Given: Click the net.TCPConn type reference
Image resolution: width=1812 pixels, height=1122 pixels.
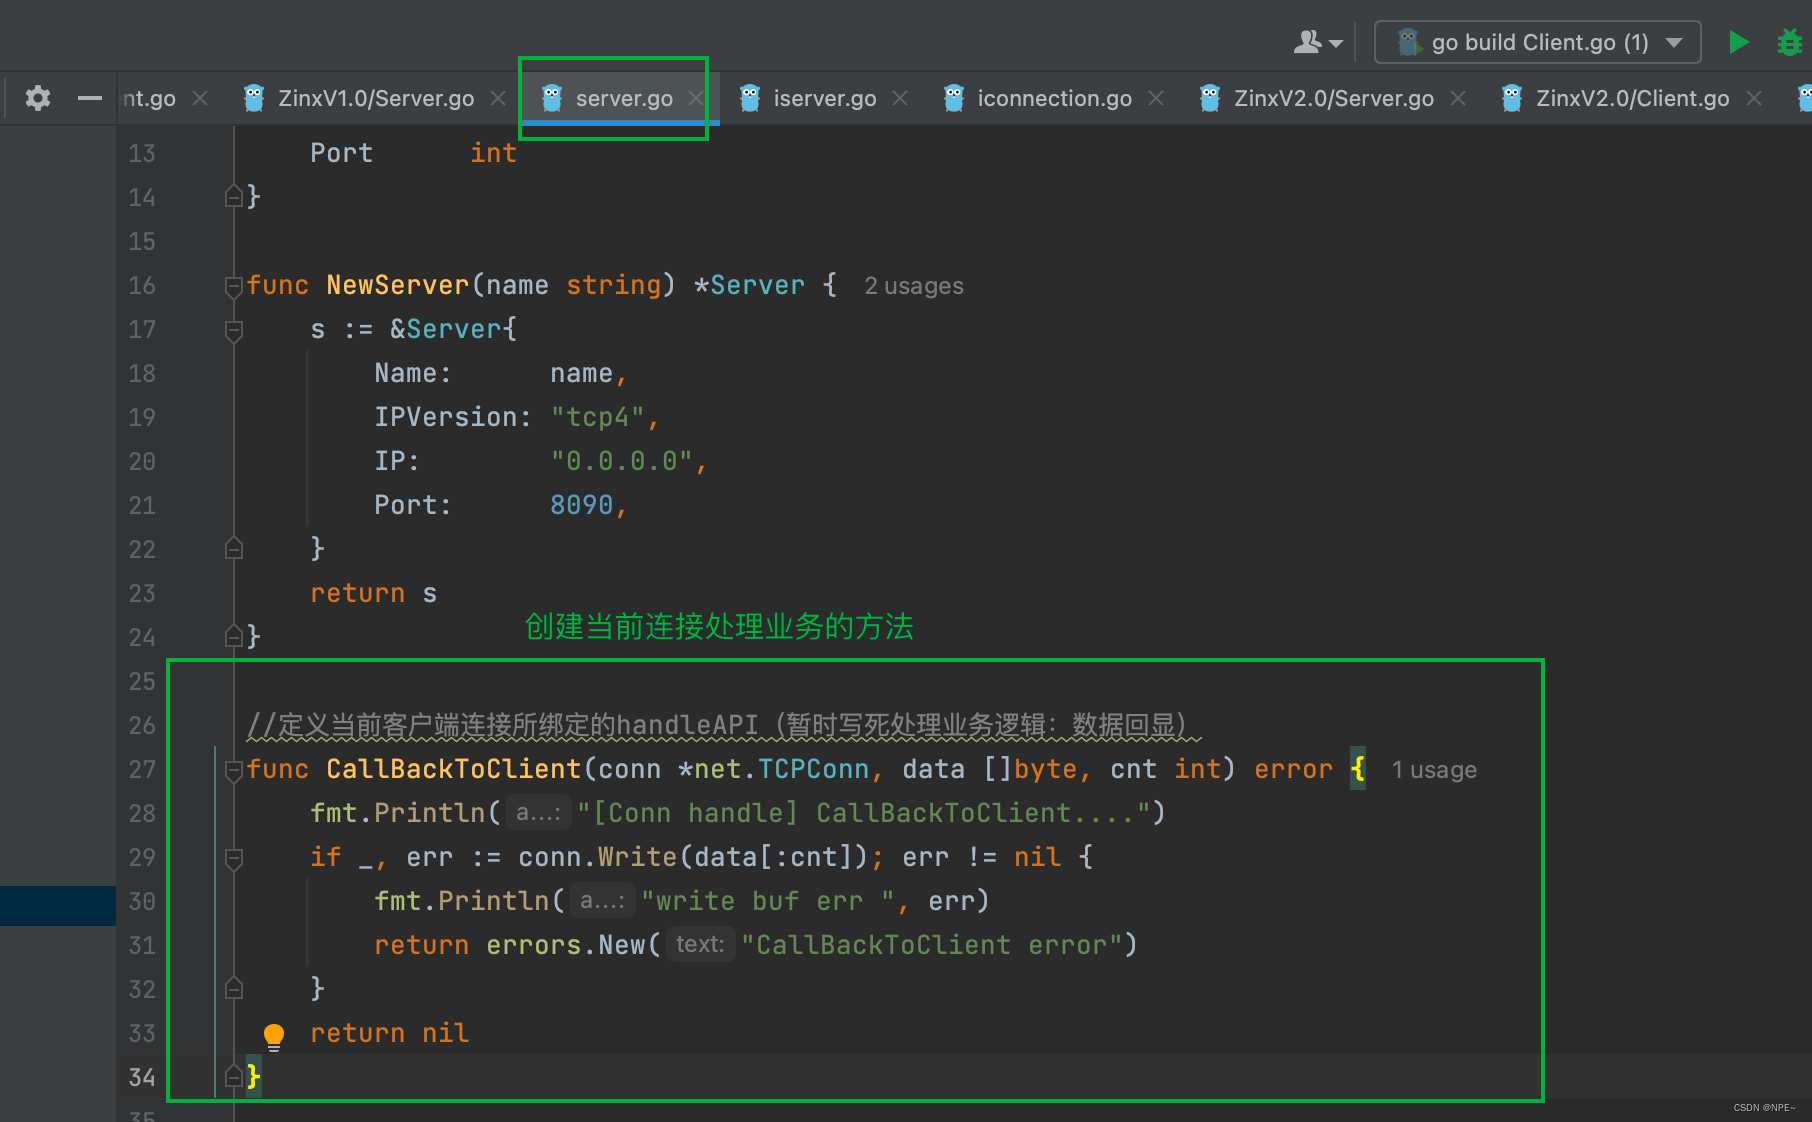Looking at the screenshot, I should click(782, 769).
